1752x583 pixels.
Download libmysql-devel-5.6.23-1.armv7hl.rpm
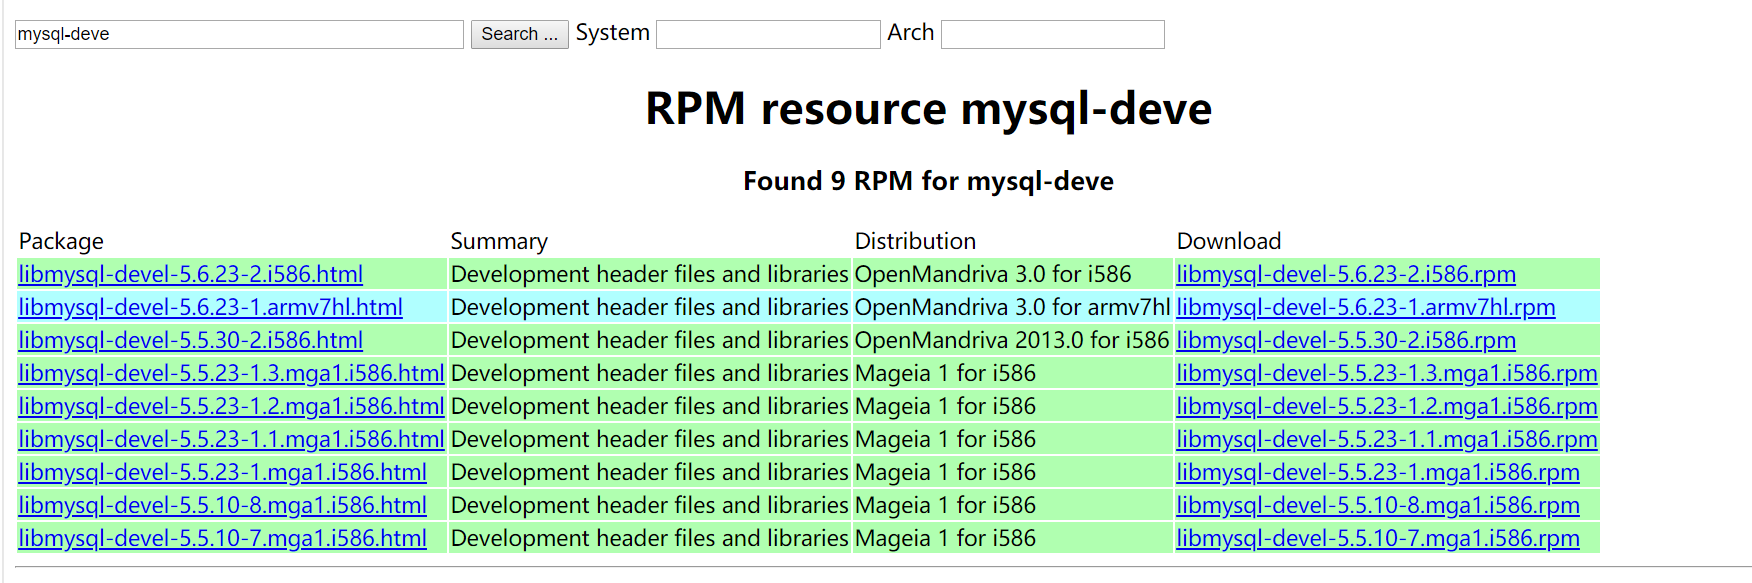(x=1366, y=307)
